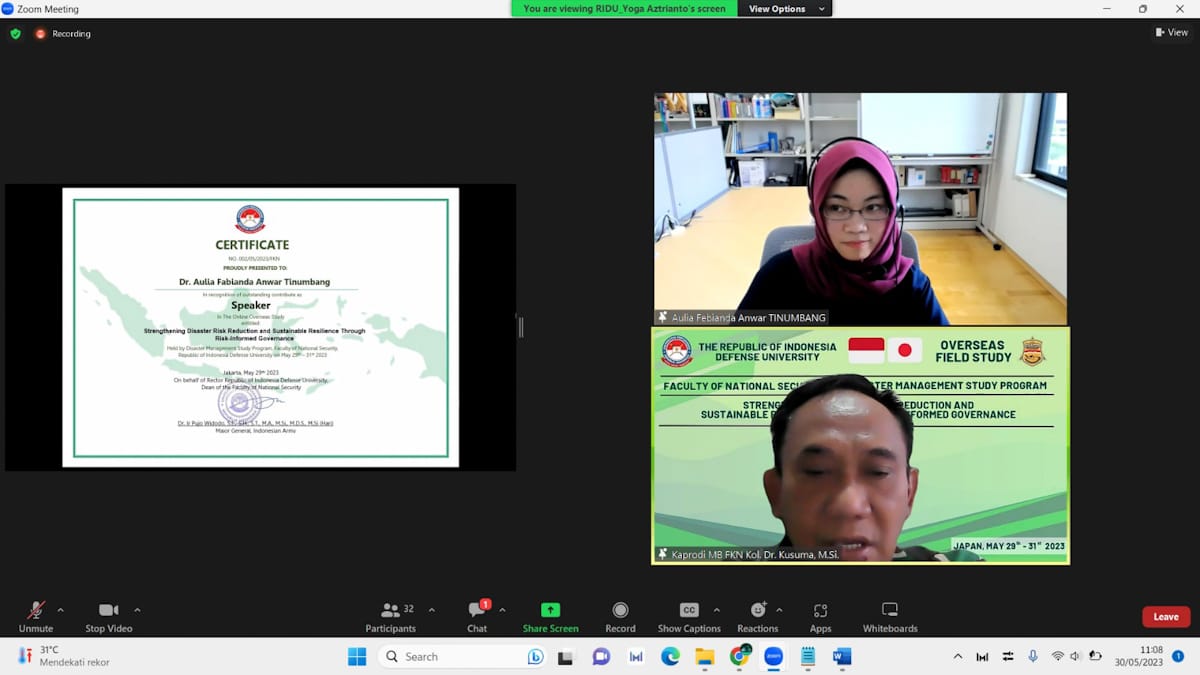Open the Windows Start menu
This screenshot has width=1200, height=675.
point(357,656)
